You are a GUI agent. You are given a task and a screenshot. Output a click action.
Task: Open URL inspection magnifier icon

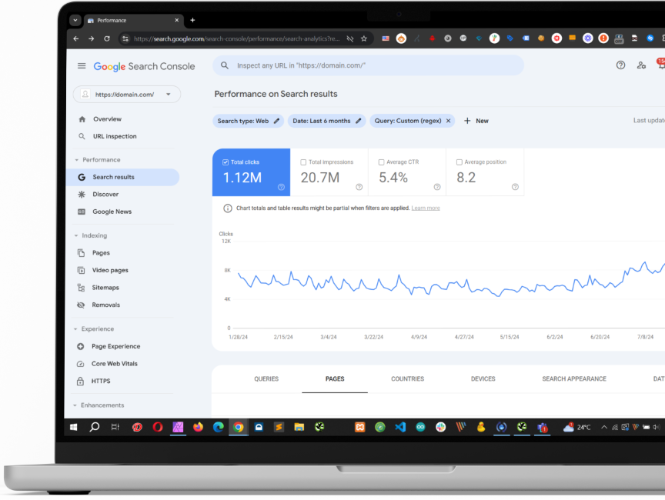81,136
